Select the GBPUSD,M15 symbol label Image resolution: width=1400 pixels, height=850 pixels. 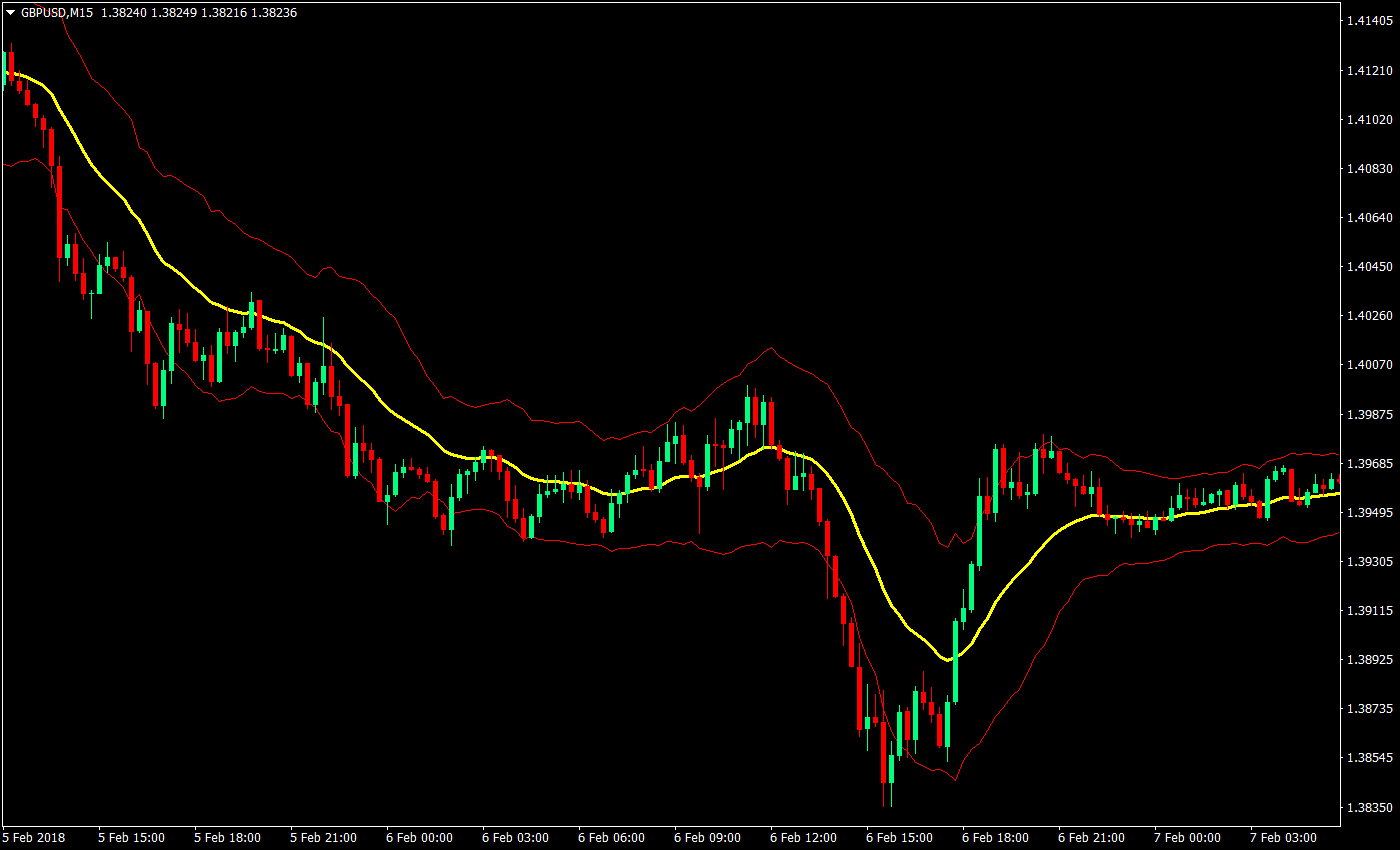59,13
